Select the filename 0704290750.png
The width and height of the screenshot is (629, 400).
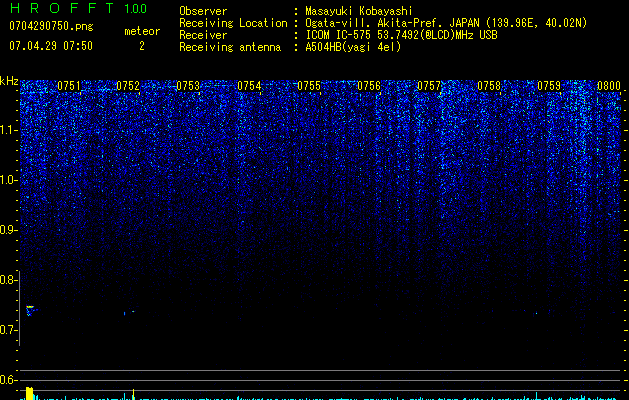tap(51, 26)
